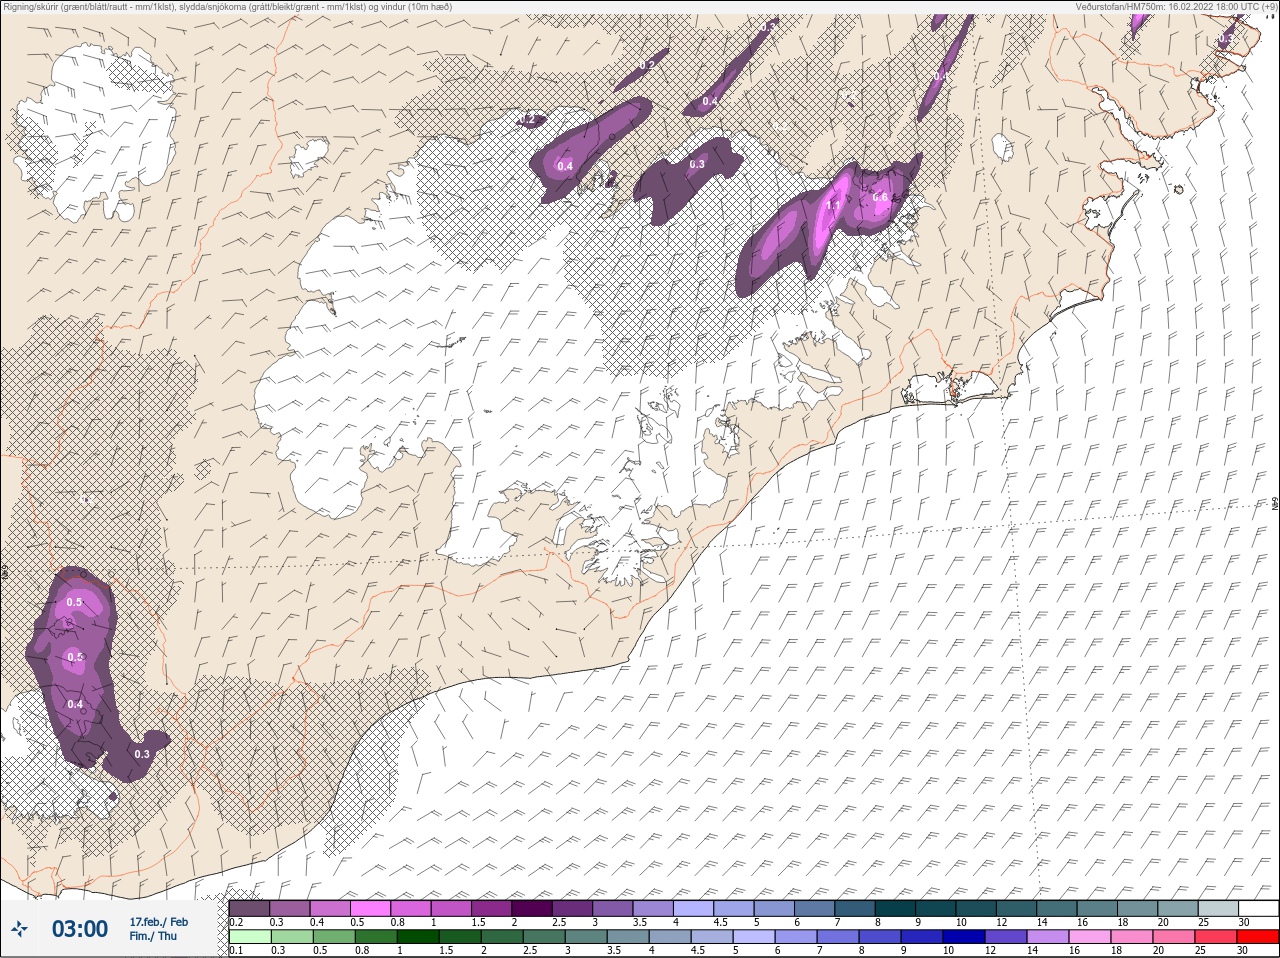Viewport: 1280px width, 958px height.
Task: Click the violet 12 swatch in bottom legend row
Action: click(1006, 938)
